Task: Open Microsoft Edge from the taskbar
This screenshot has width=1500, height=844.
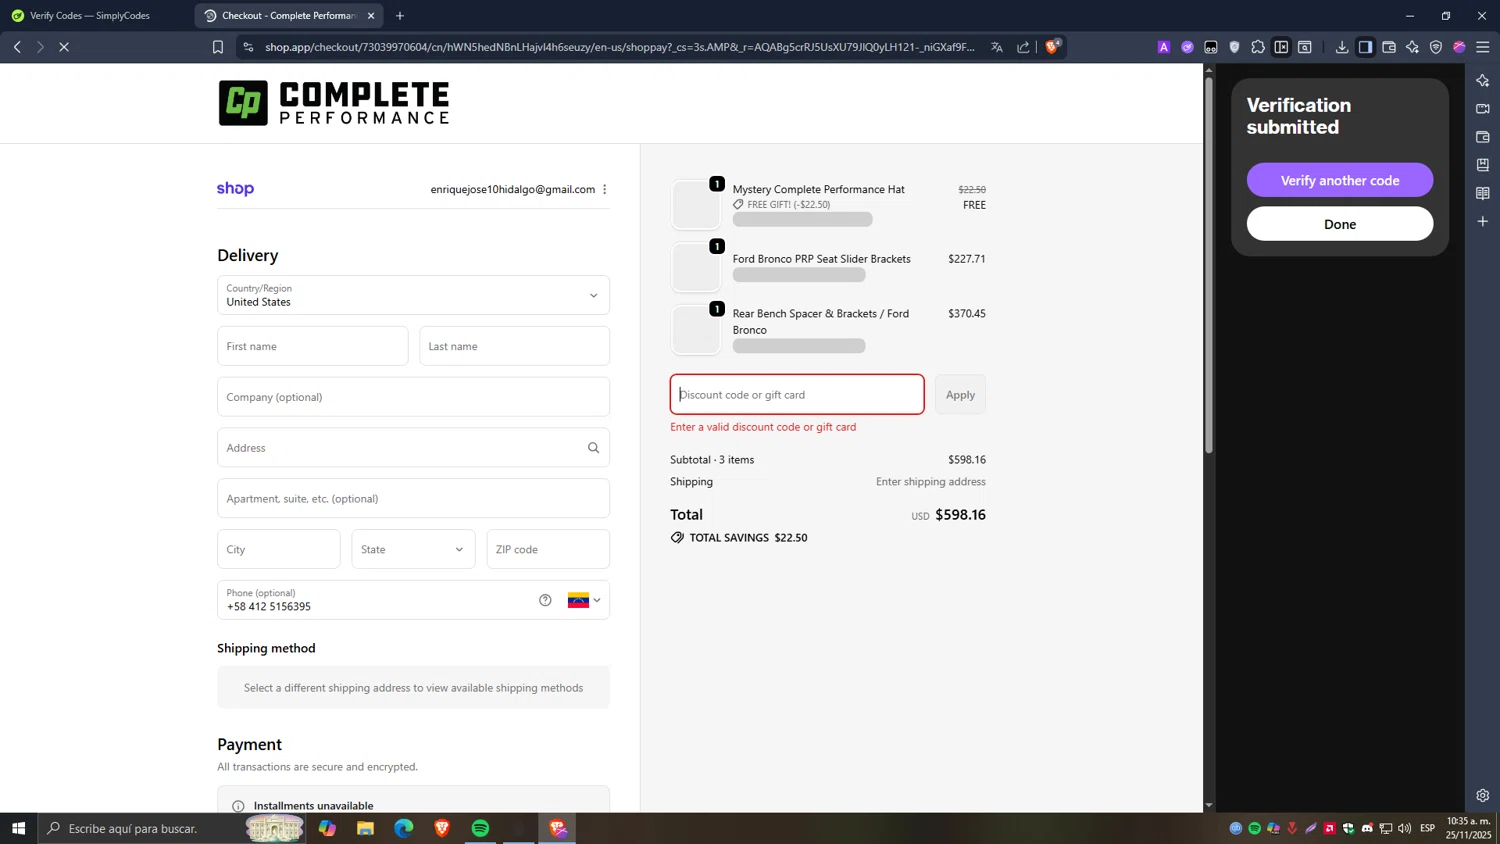Action: click(x=403, y=828)
